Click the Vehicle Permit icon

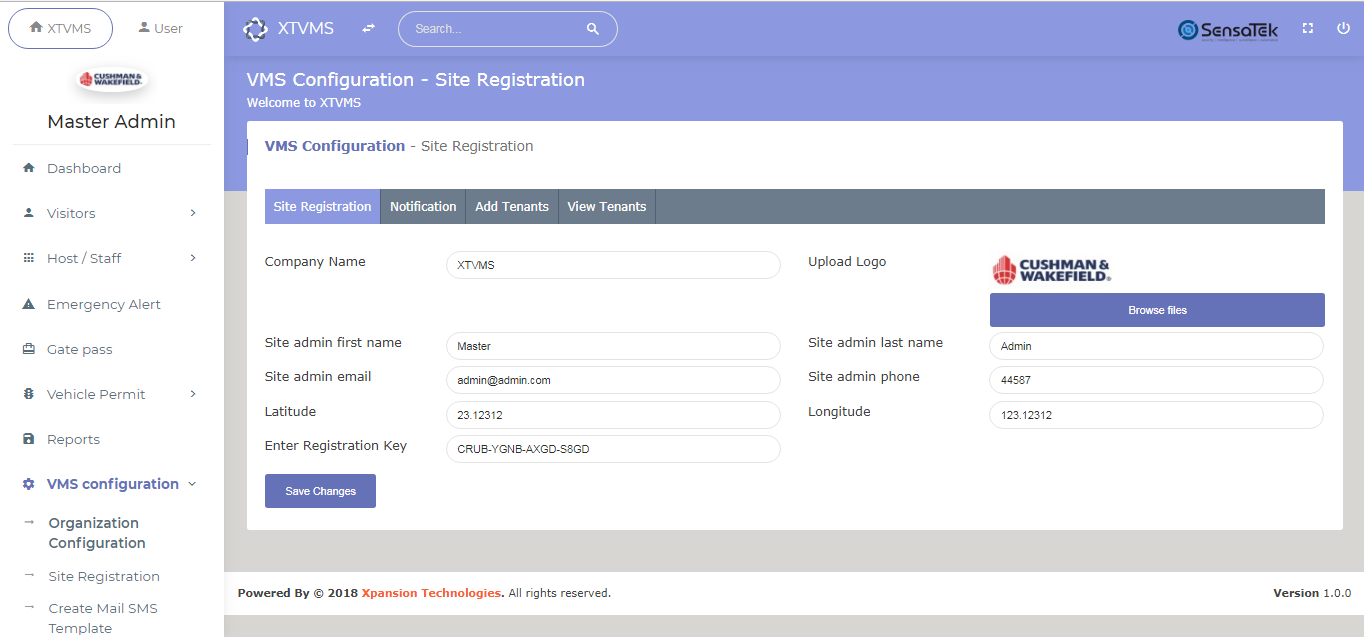click(28, 394)
